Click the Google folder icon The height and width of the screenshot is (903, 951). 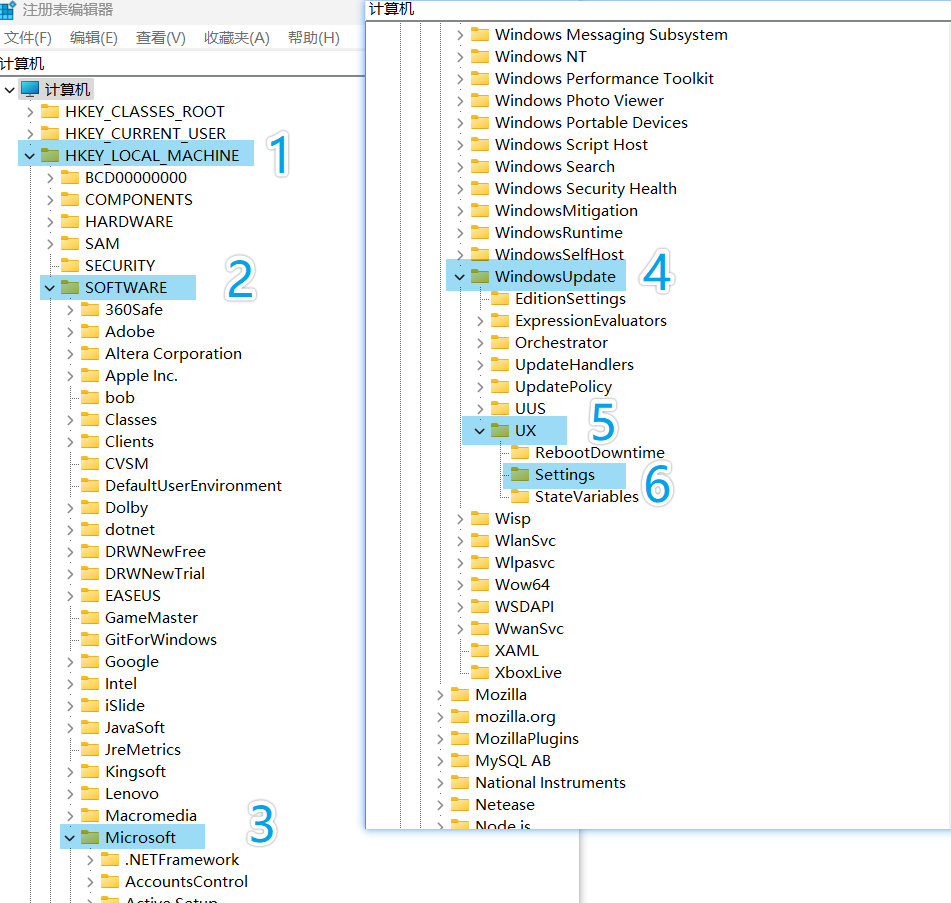[x=90, y=661]
